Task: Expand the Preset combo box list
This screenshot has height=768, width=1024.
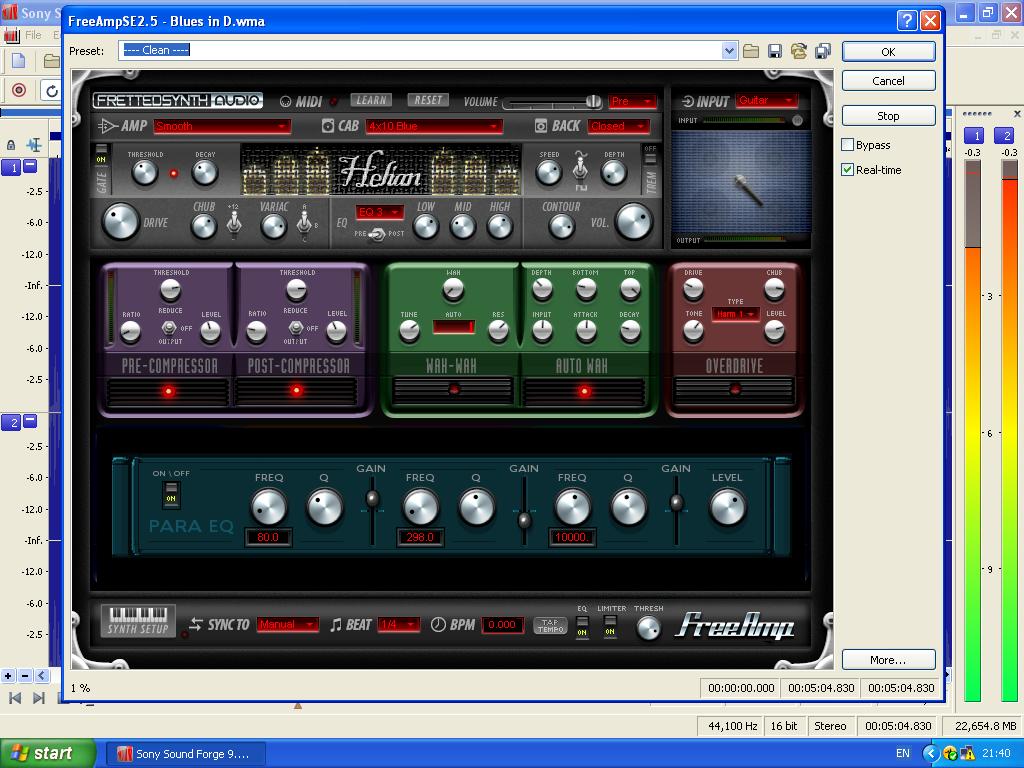Action: pyautogui.click(x=729, y=51)
